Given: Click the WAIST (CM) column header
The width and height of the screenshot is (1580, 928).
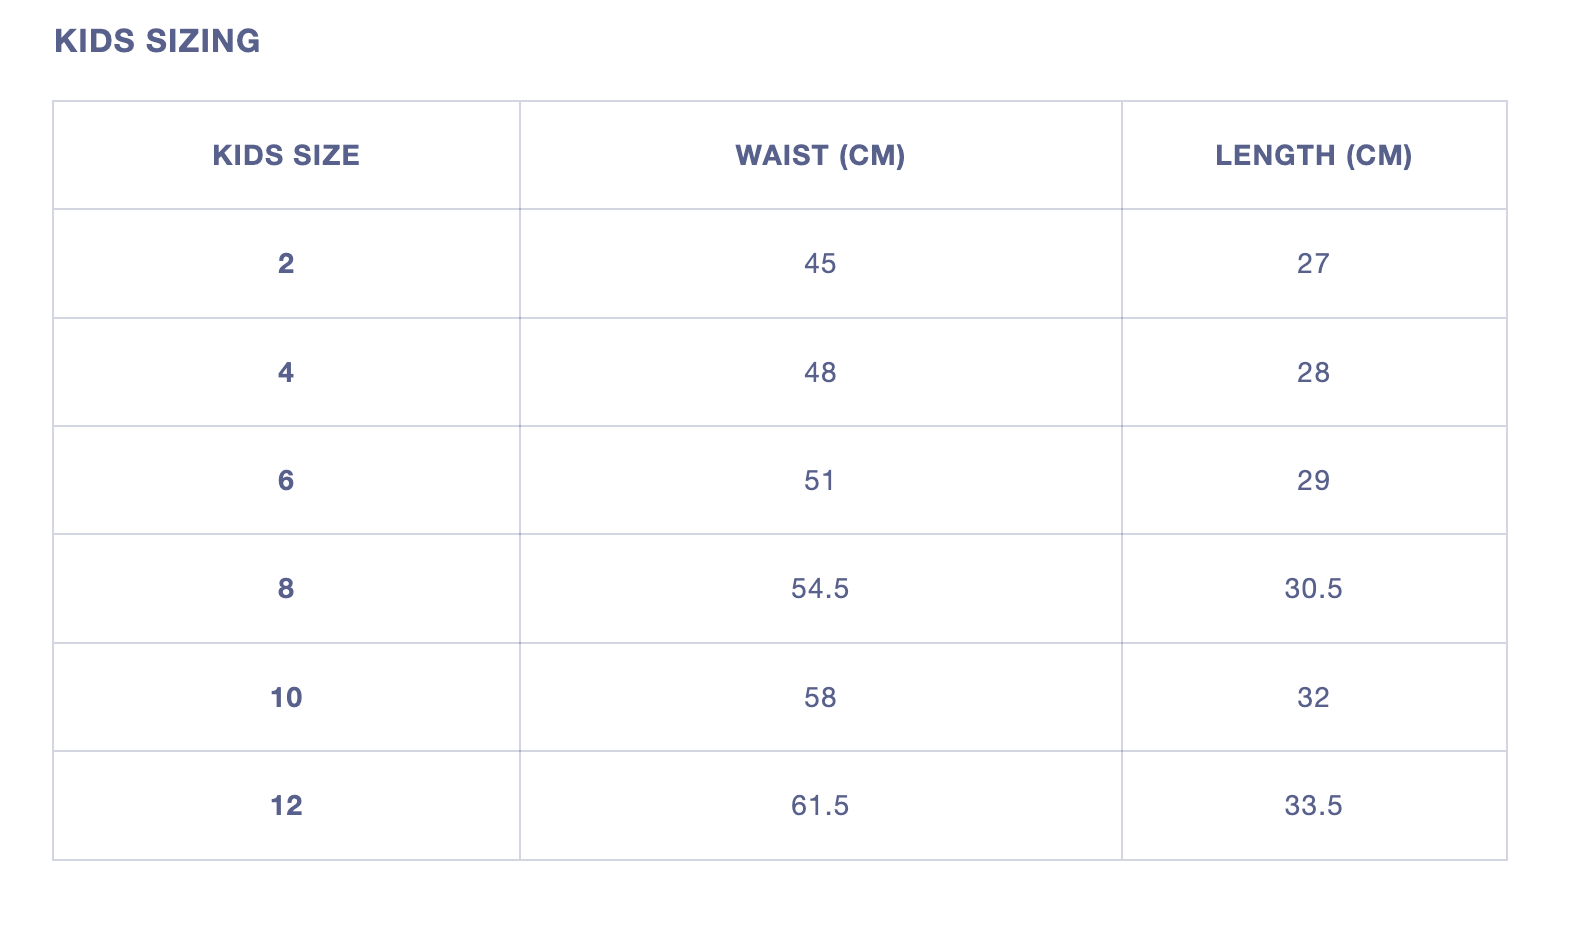Looking at the screenshot, I should [x=820, y=156].
